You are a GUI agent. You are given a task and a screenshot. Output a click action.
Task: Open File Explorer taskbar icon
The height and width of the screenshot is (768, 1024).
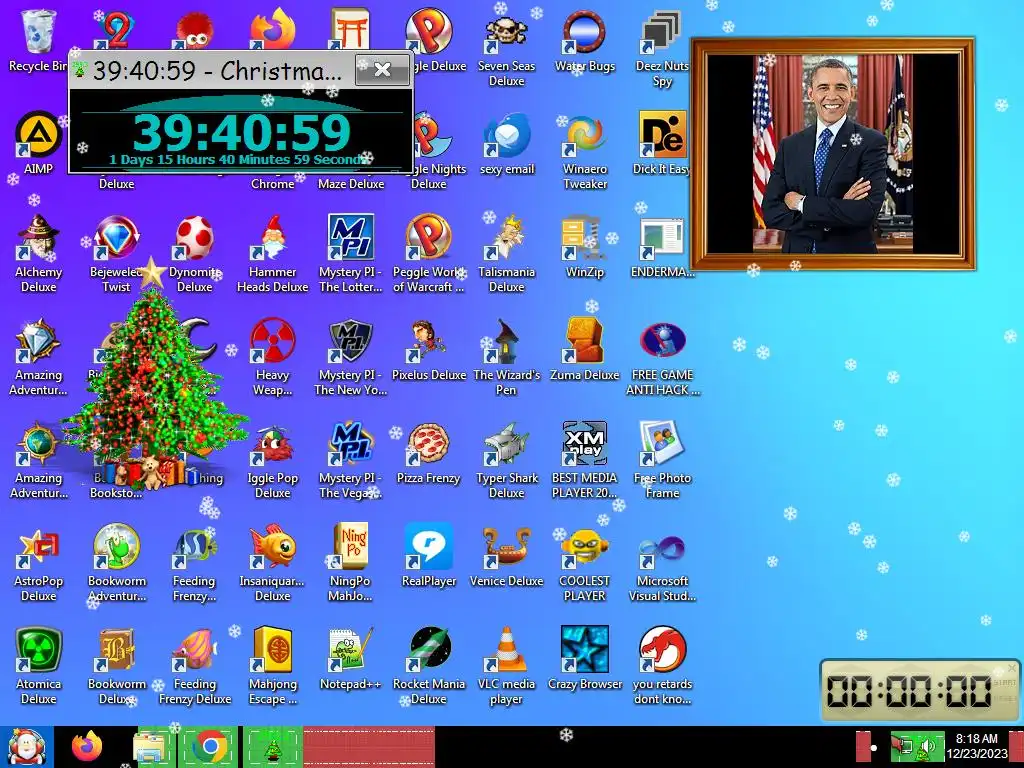[151, 747]
